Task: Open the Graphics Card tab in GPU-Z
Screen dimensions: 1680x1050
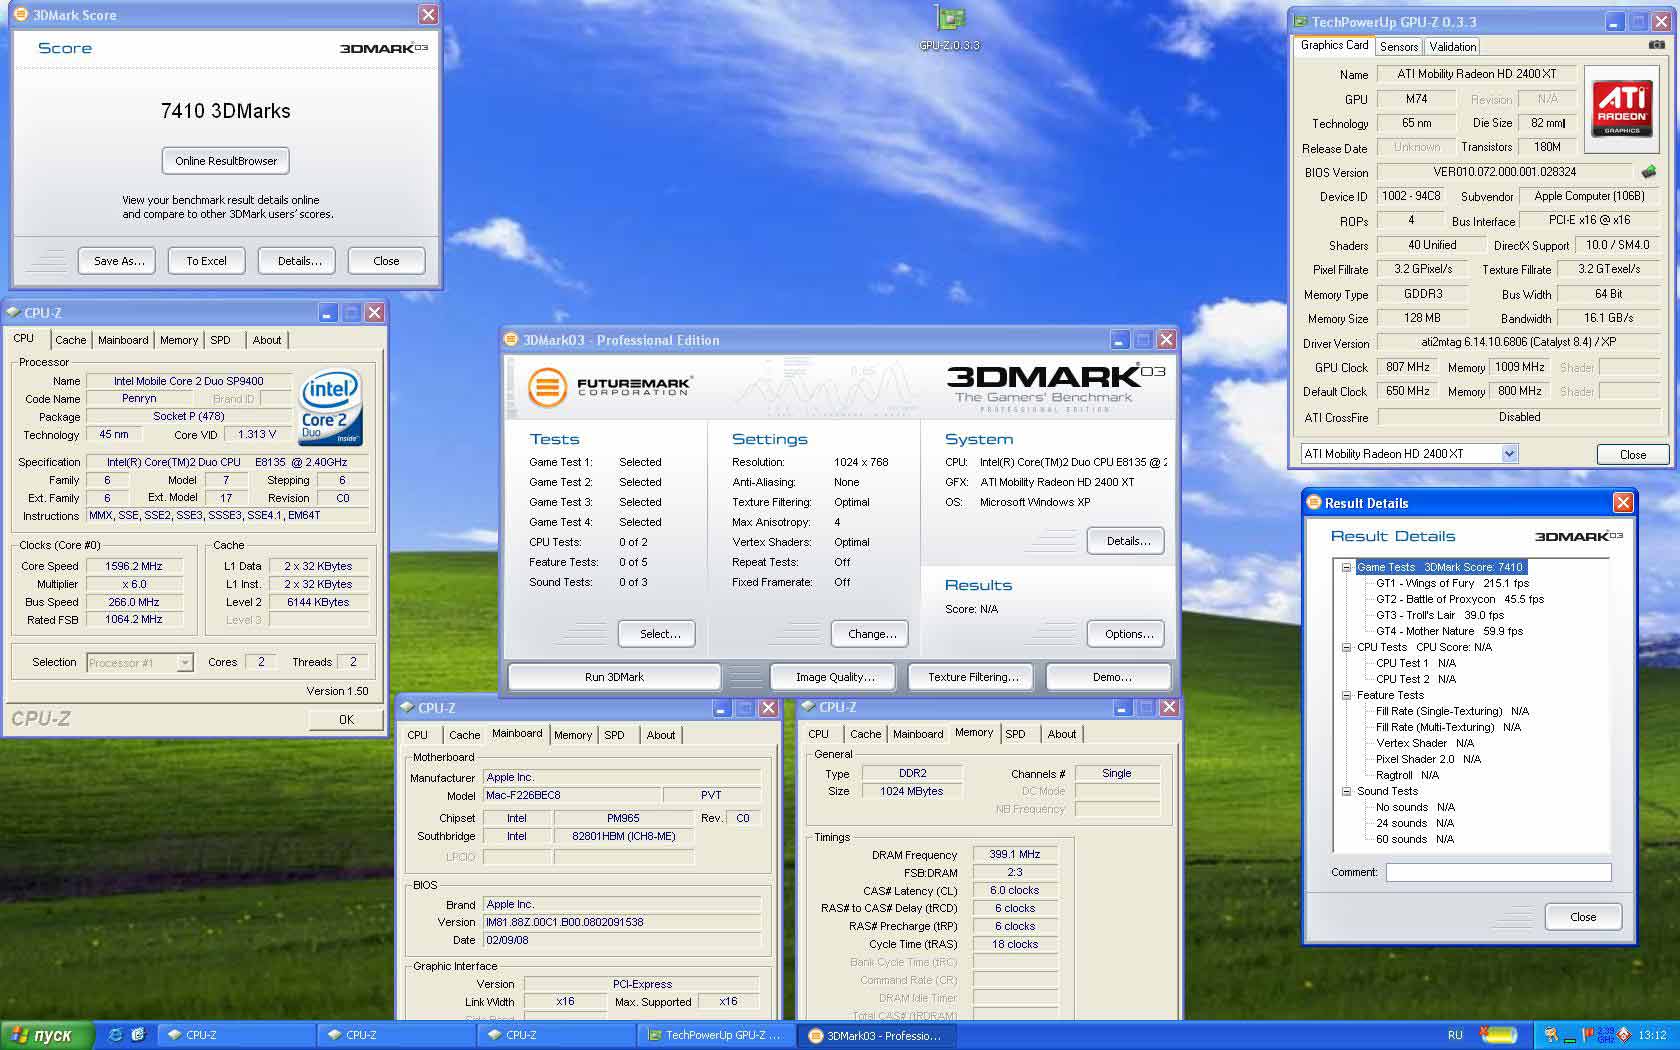Action: point(1334,45)
